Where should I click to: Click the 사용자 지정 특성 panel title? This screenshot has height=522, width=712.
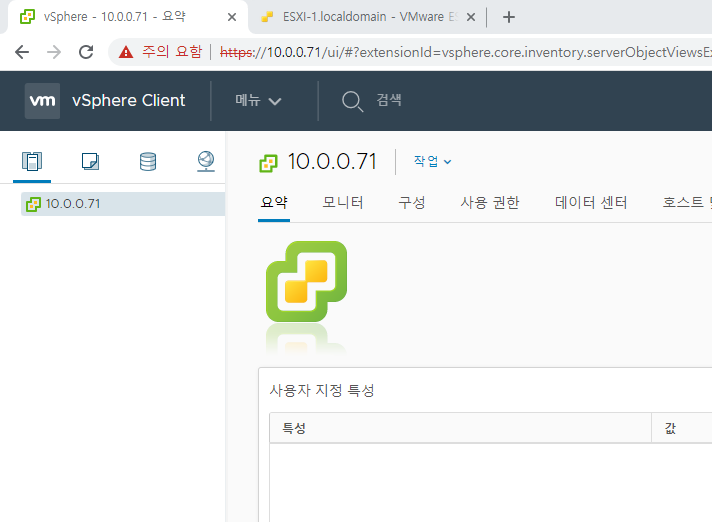pos(322,390)
